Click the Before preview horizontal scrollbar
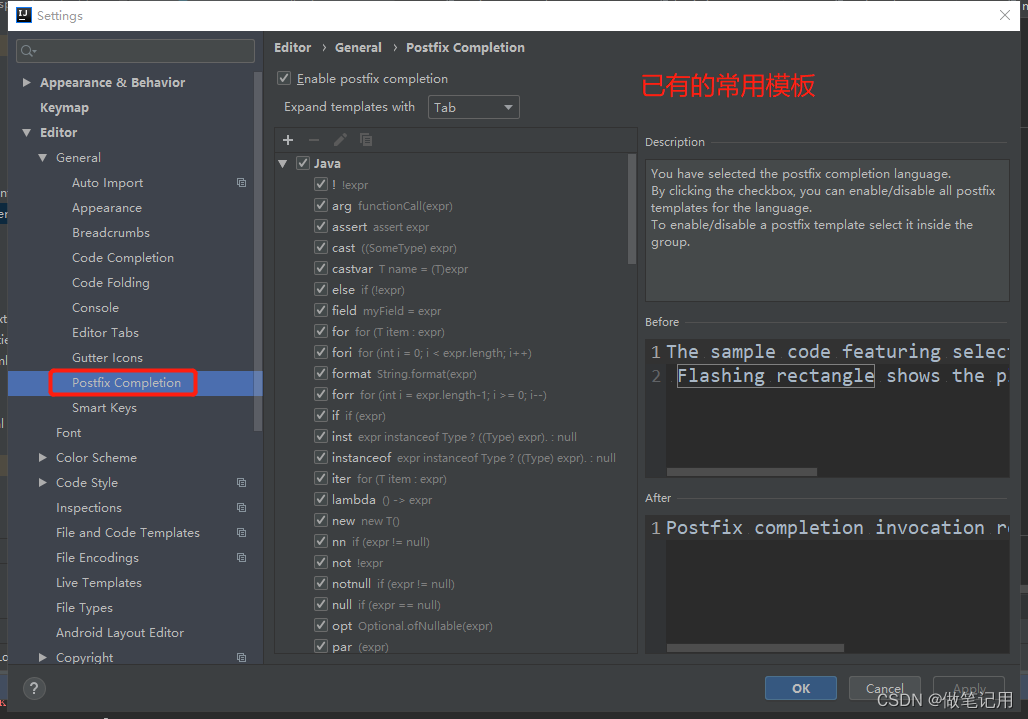The height and width of the screenshot is (719, 1028). coord(741,472)
